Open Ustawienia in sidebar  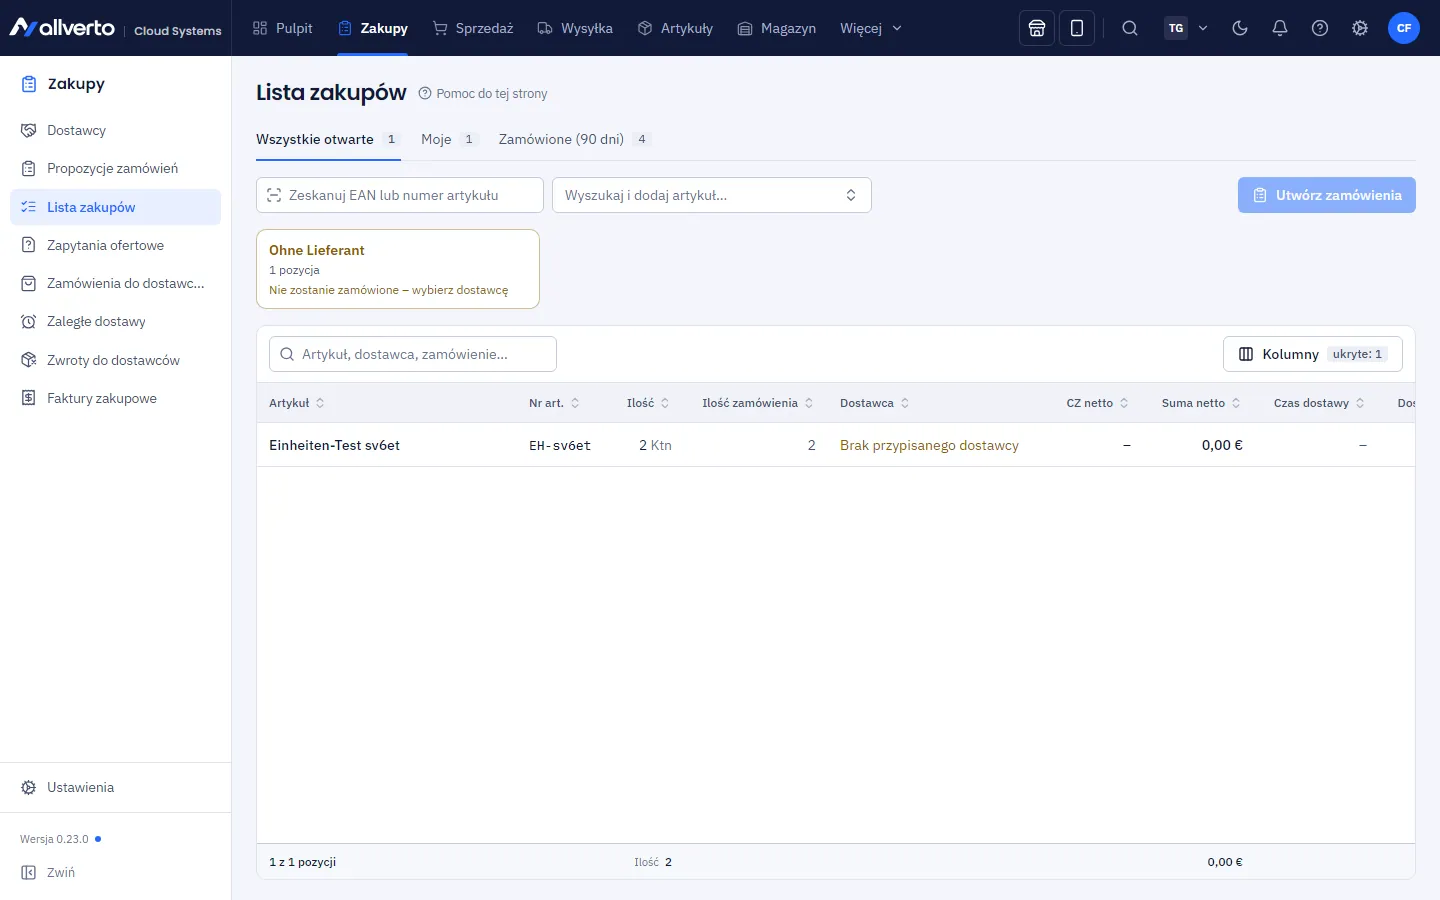coord(115,787)
